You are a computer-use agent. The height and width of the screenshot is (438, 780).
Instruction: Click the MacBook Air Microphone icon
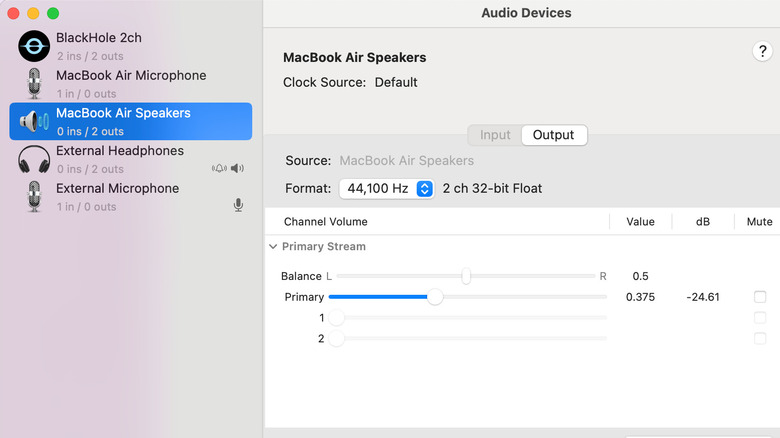click(x=34, y=84)
